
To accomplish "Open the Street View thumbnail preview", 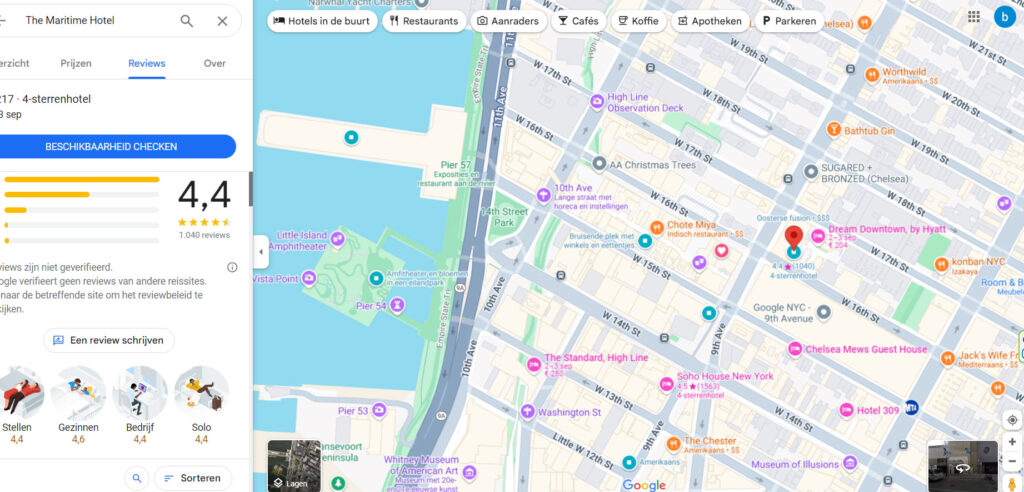I will (x=963, y=466).
